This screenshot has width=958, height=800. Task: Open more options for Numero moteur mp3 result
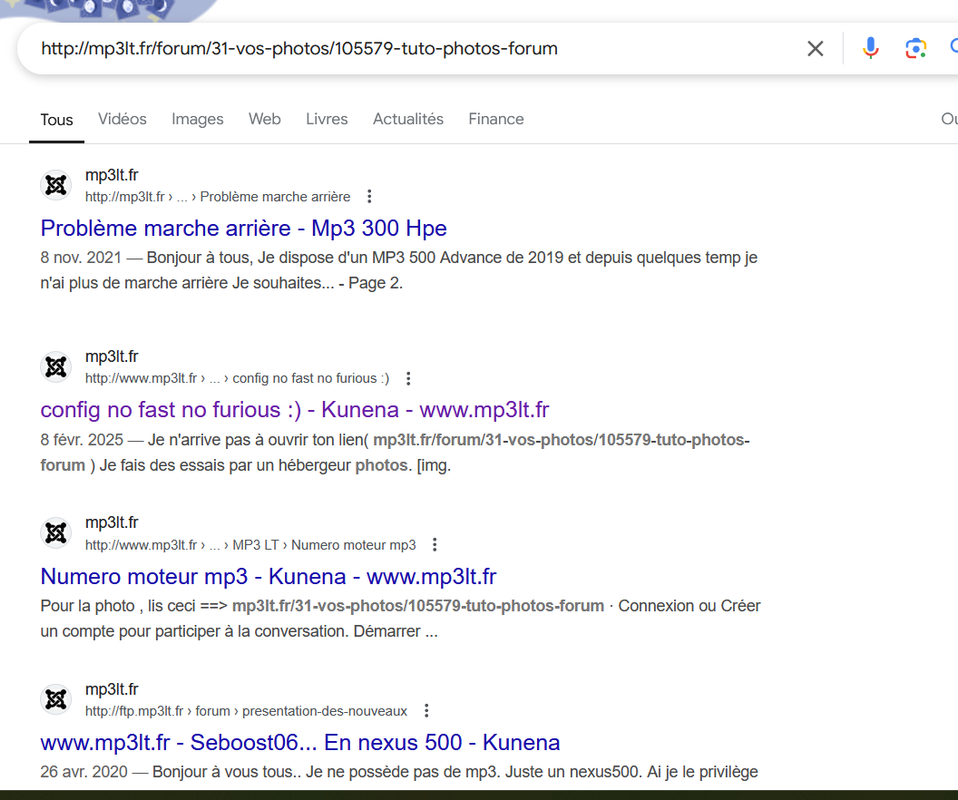coord(434,545)
